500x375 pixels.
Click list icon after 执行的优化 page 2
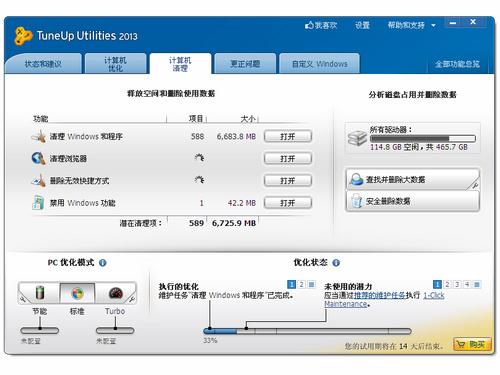coord(311,284)
